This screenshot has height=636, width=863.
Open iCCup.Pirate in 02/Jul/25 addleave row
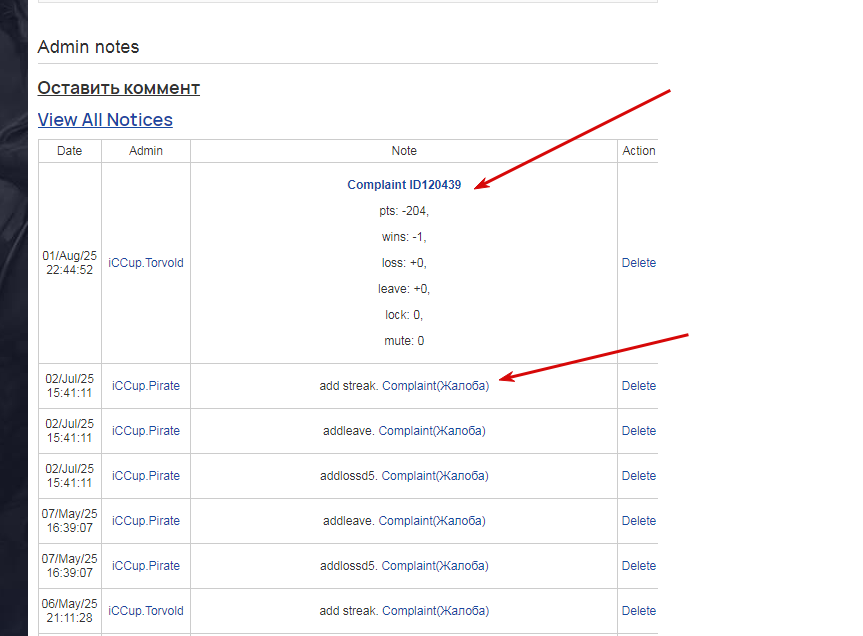coord(146,431)
